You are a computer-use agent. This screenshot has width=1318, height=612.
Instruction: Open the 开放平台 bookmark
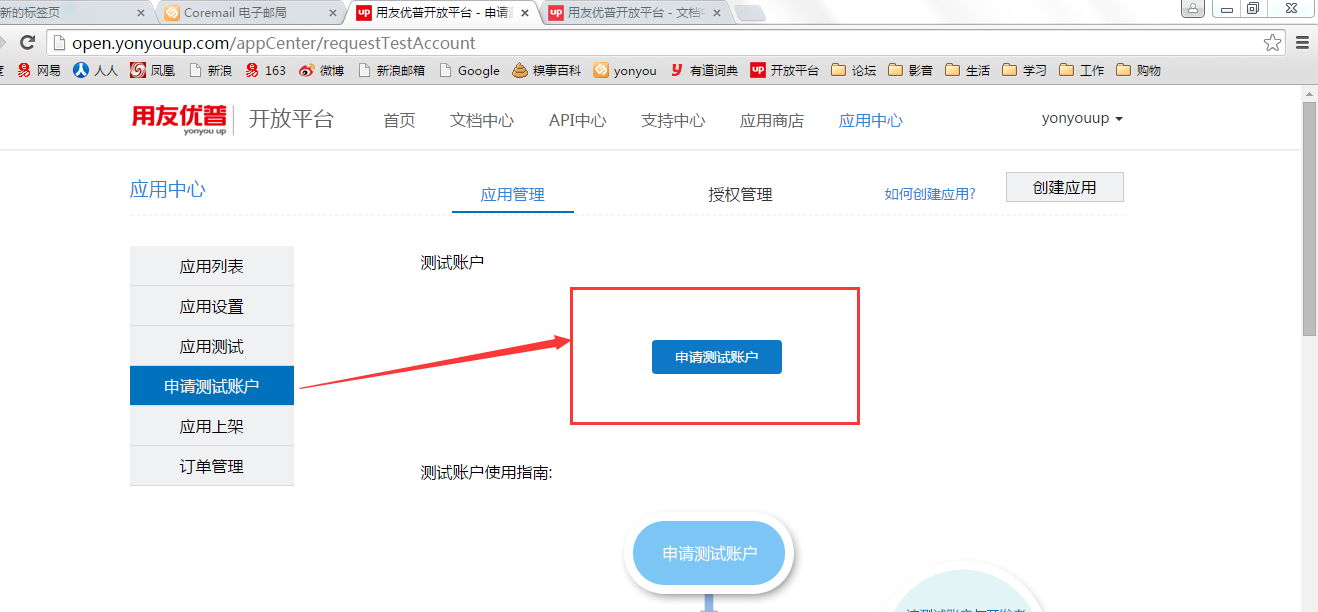pyautogui.click(x=785, y=70)
